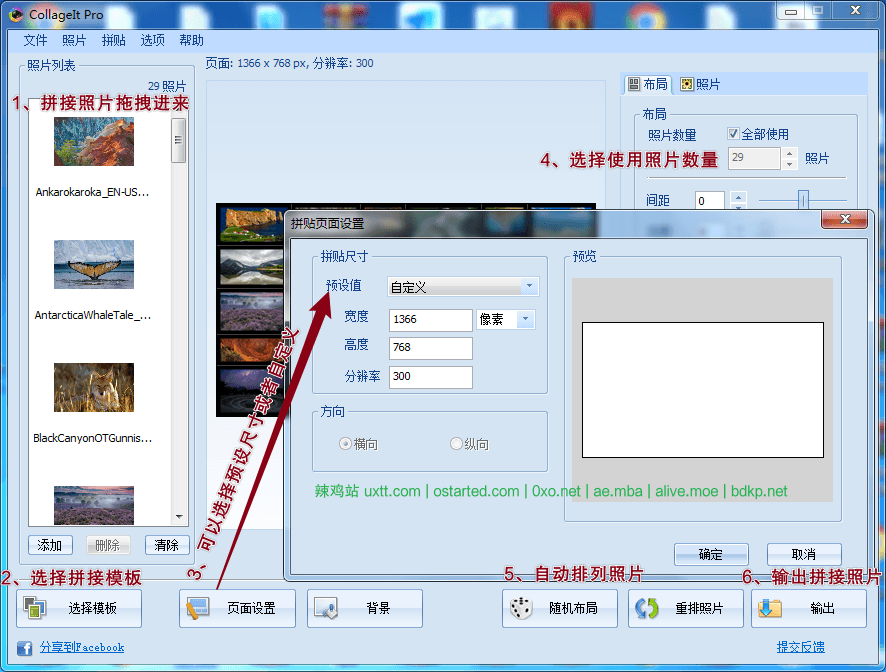Image resolution: width=886 pixels, height=672 pixels.
Task: Click the 高度 input field with 768
Action: (x=431, y=348)
